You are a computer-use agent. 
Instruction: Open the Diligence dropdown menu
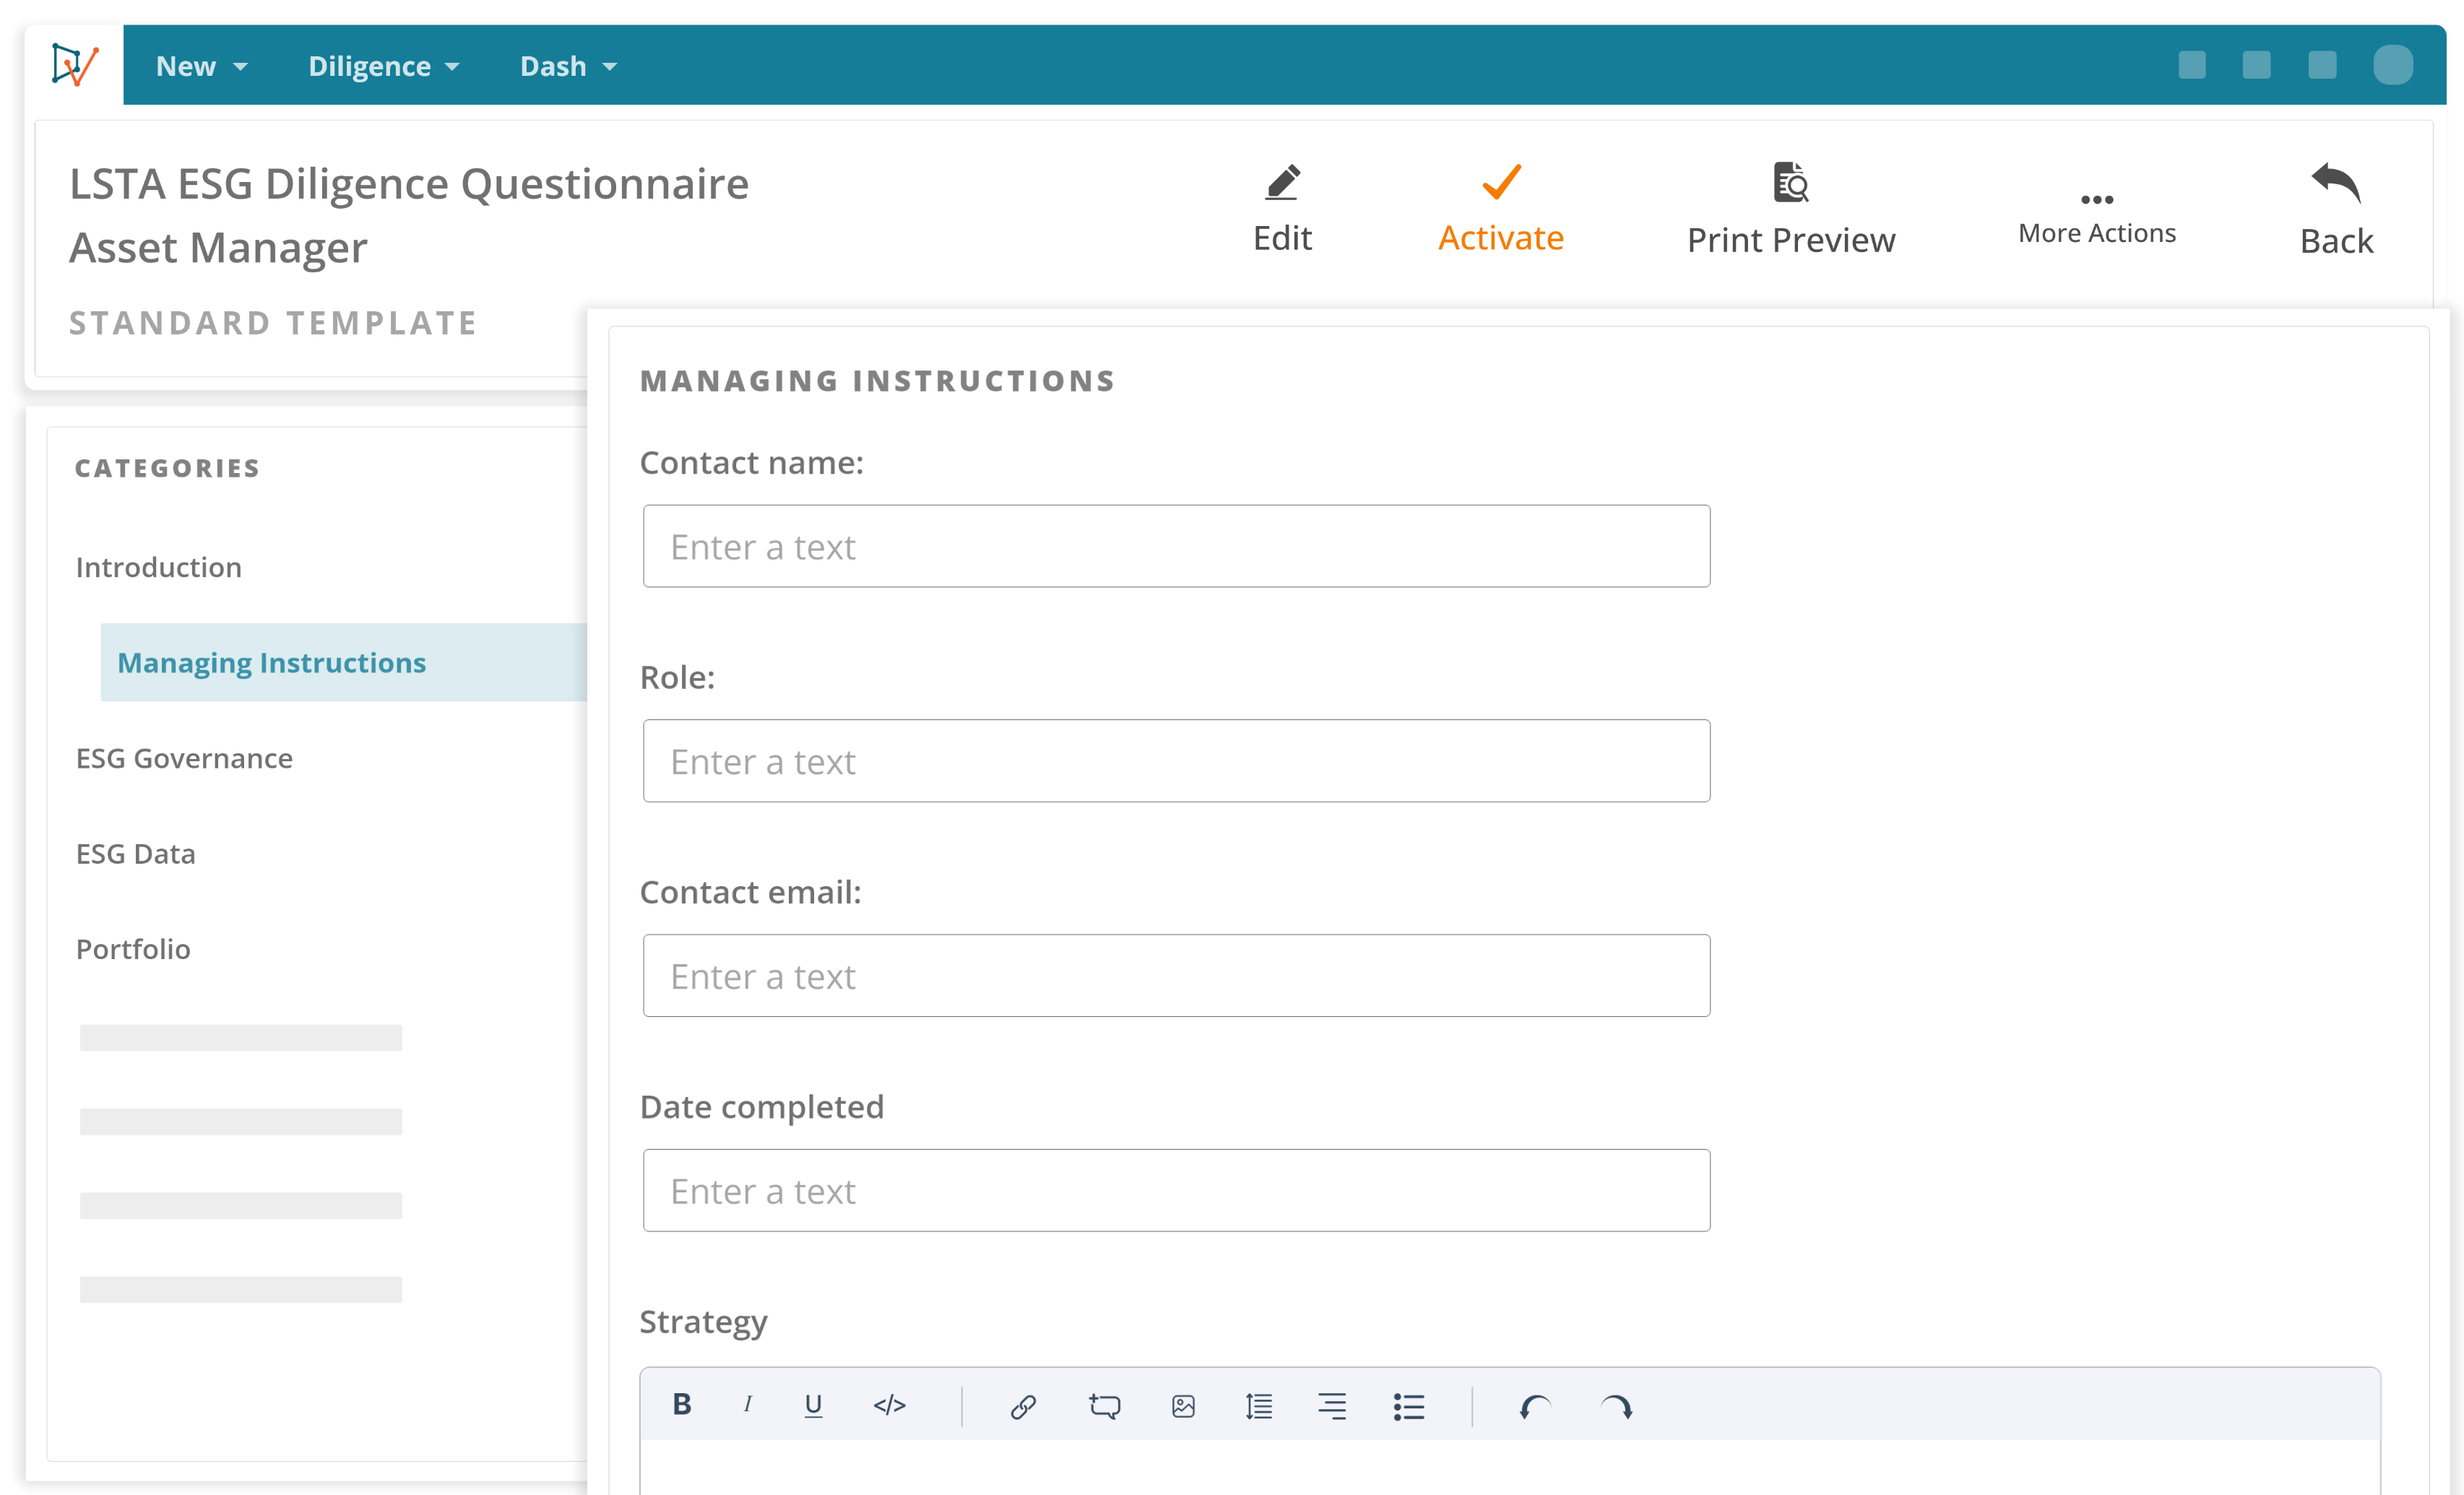pyautogui.click(x=383, y=66)
